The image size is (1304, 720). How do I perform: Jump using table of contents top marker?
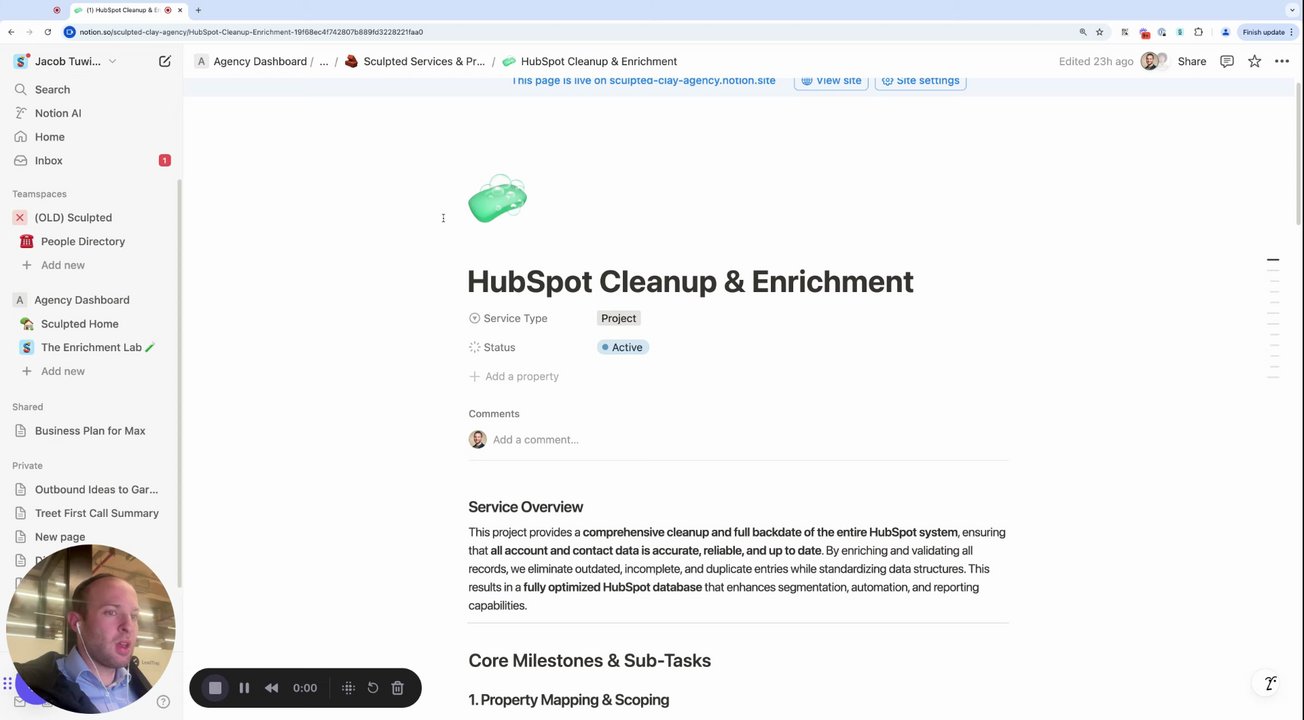coord(1273,260)
